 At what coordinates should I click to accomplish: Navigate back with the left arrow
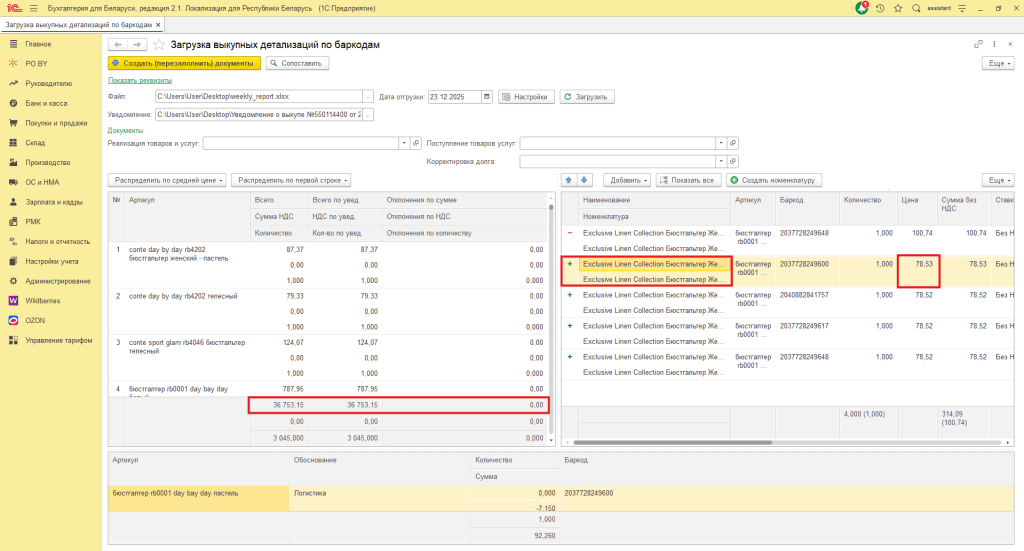tap(117, 45)
